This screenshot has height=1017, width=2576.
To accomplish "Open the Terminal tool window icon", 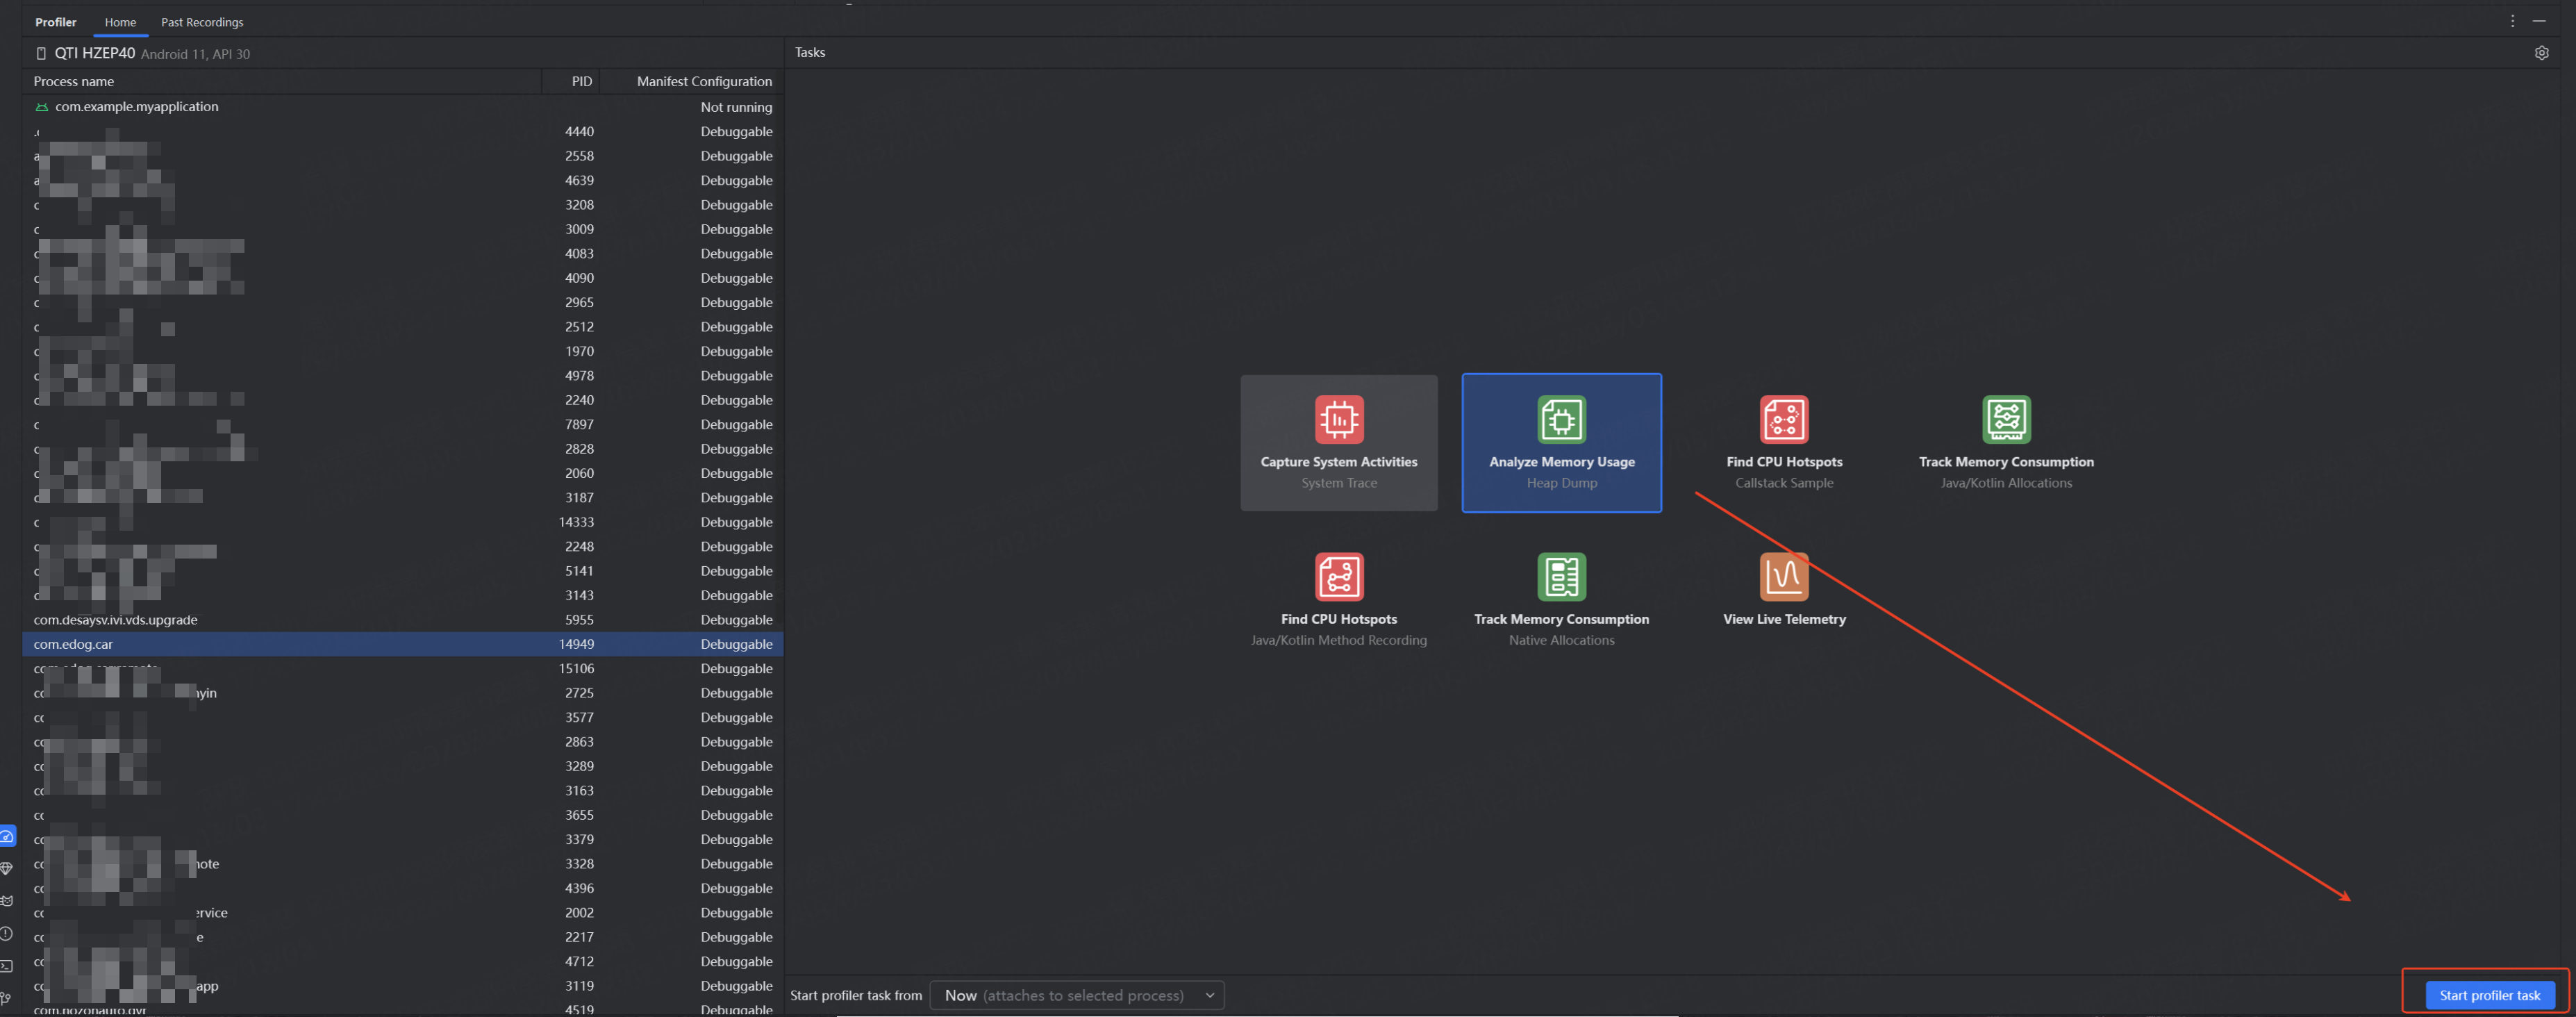I will point(7,966).
